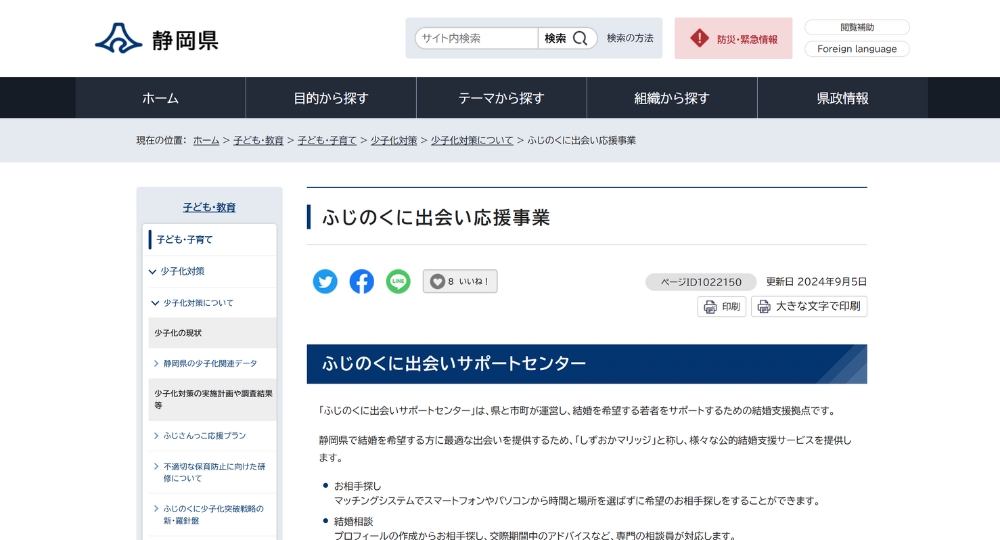Image resolution: width=1000 pixels, height=540 pixels.
Task: Click the red disaster warning icon
Action: (699, 38)
